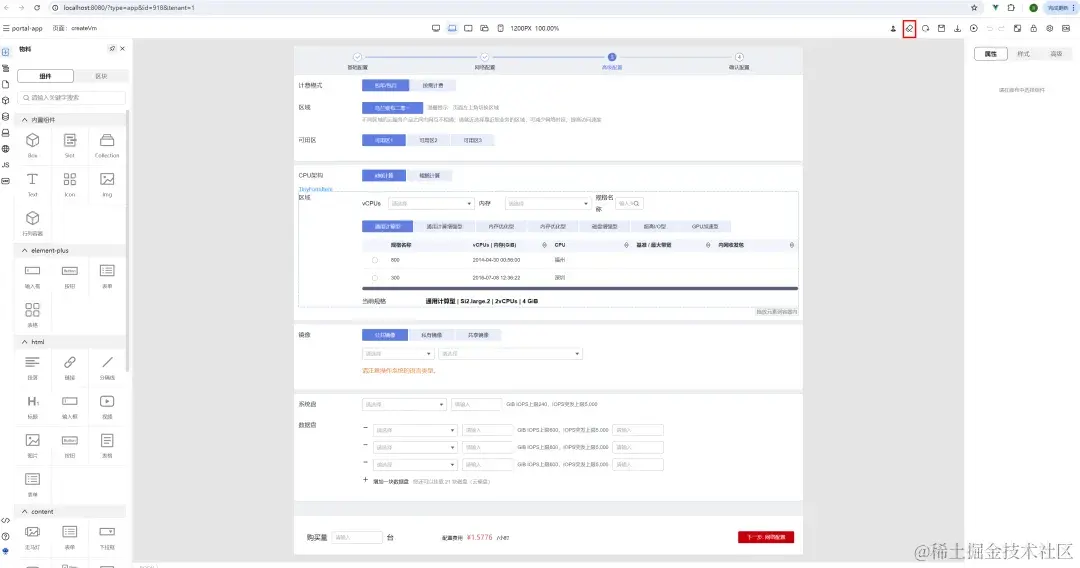Image resolution: width=1080 pixels, height=568 pixels.
Task: Click the refresh icon in top toolbar
Action: [925, 29]
